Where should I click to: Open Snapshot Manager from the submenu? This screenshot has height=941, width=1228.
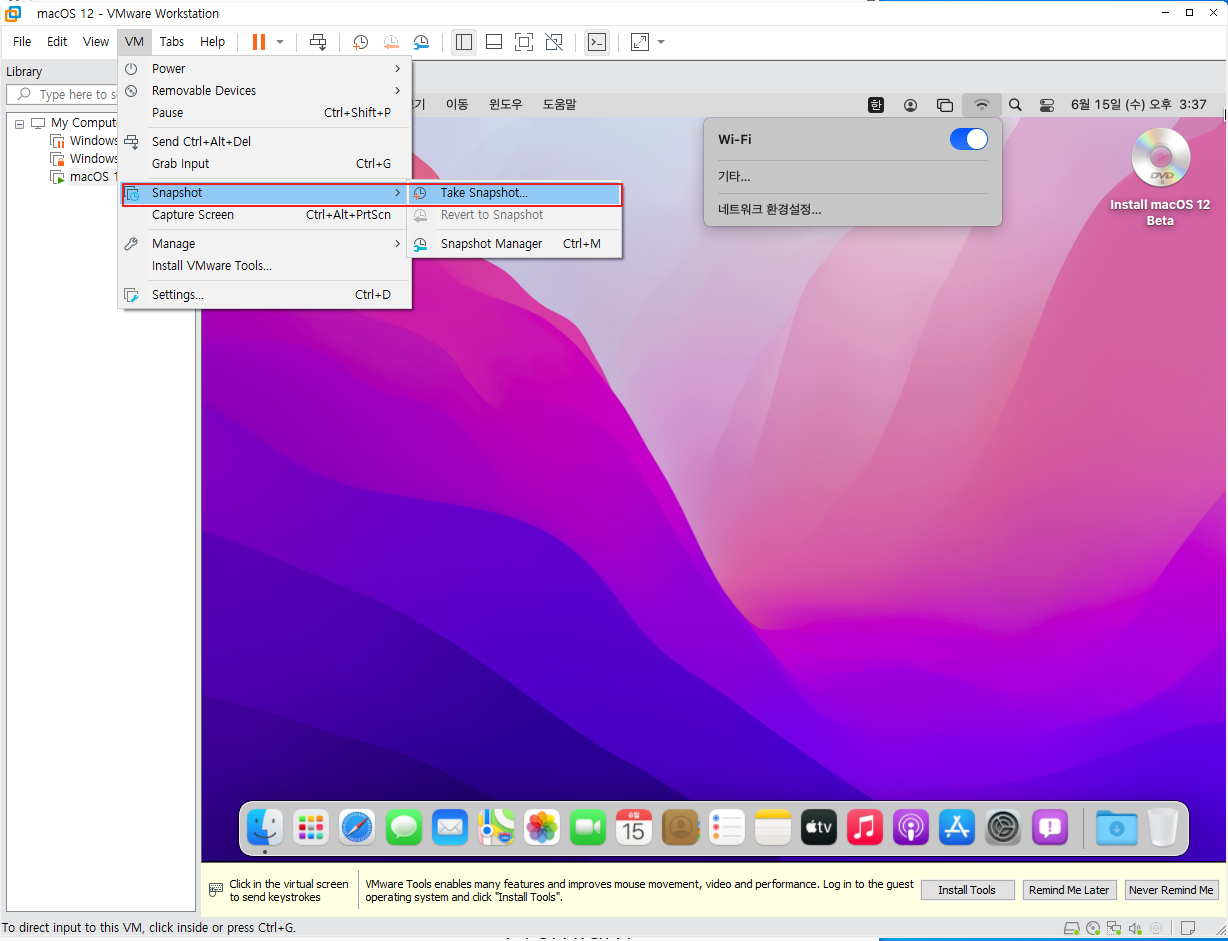[x=514, y=244]
